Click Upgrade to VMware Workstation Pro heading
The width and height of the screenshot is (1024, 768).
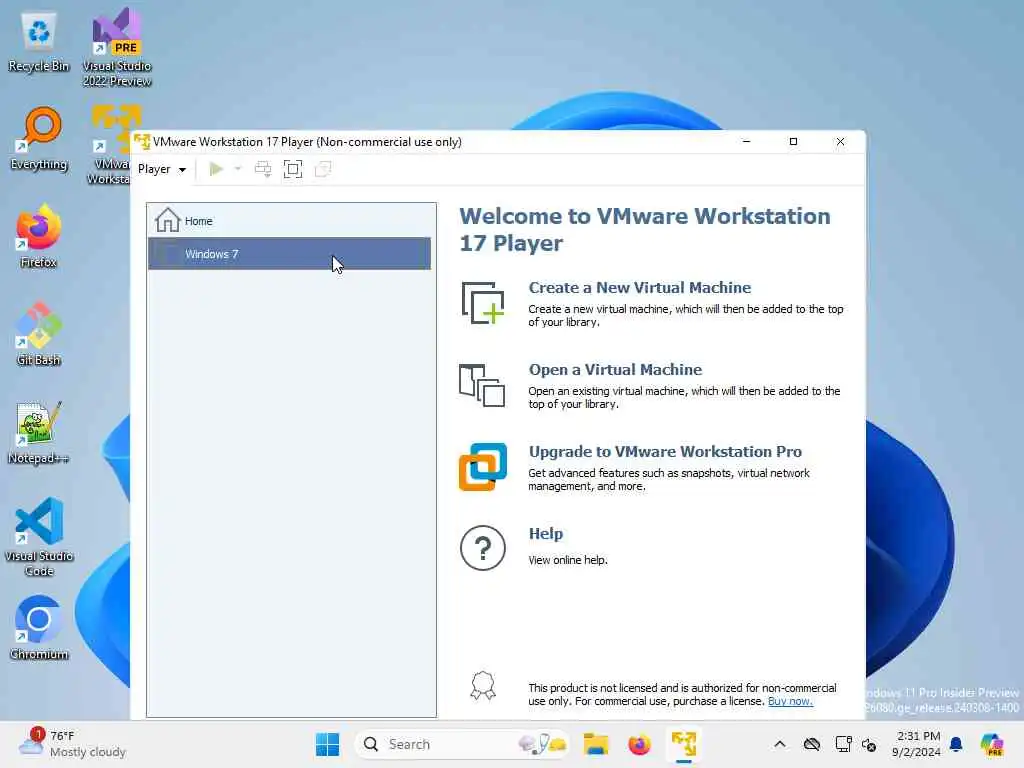[x=665, y=452]
